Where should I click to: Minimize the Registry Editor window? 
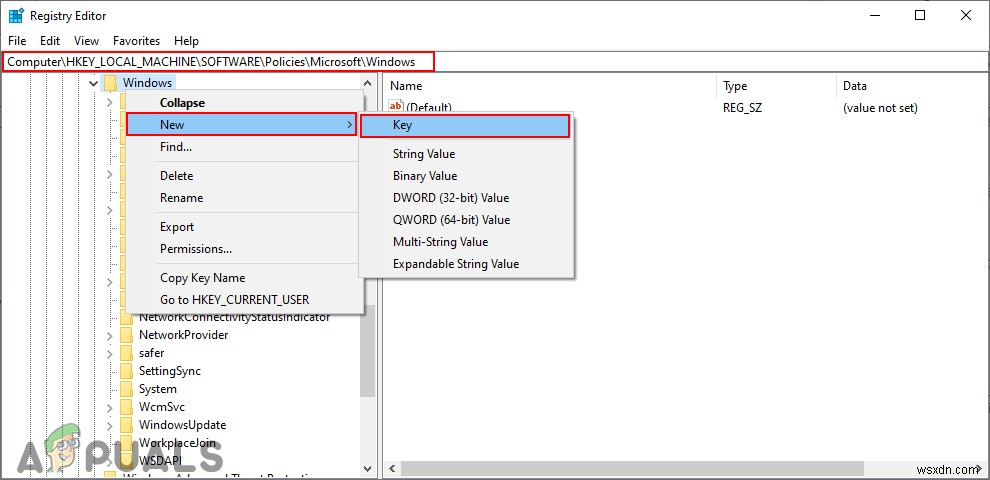tap(875, 16)
